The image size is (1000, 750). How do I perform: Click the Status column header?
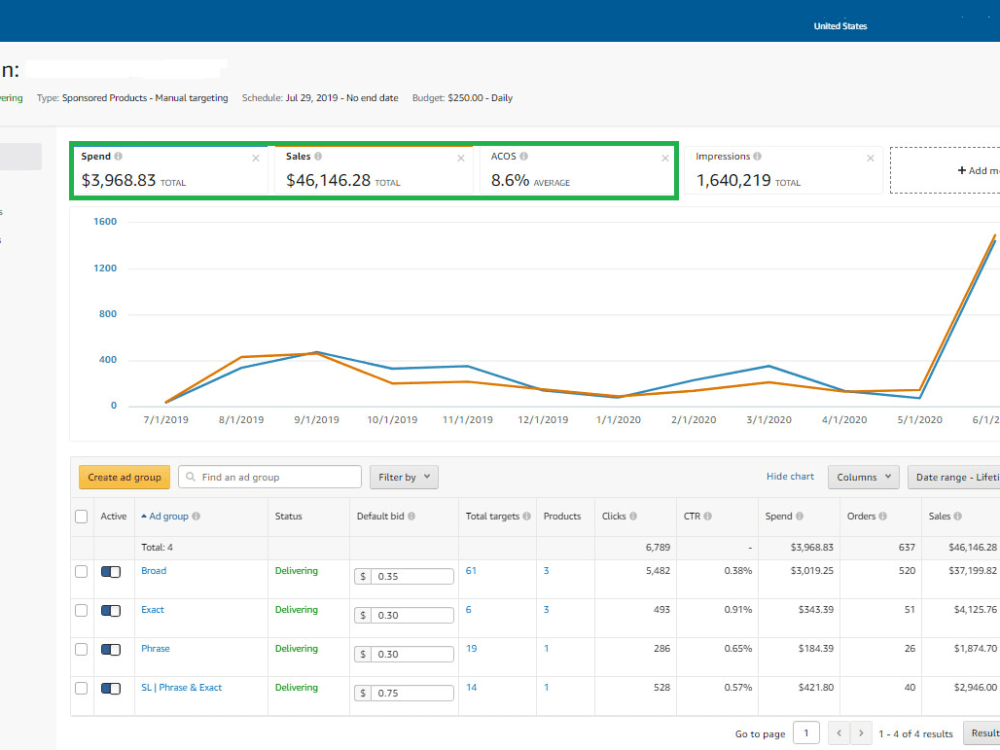pos(288,516)
